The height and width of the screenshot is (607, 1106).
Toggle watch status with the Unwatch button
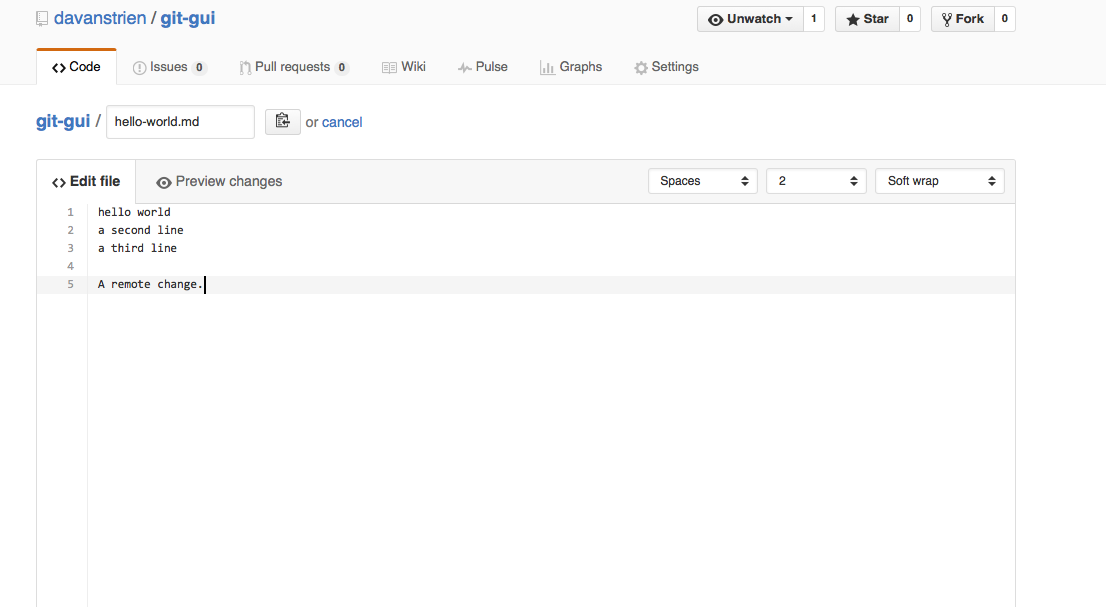point(750,18)
